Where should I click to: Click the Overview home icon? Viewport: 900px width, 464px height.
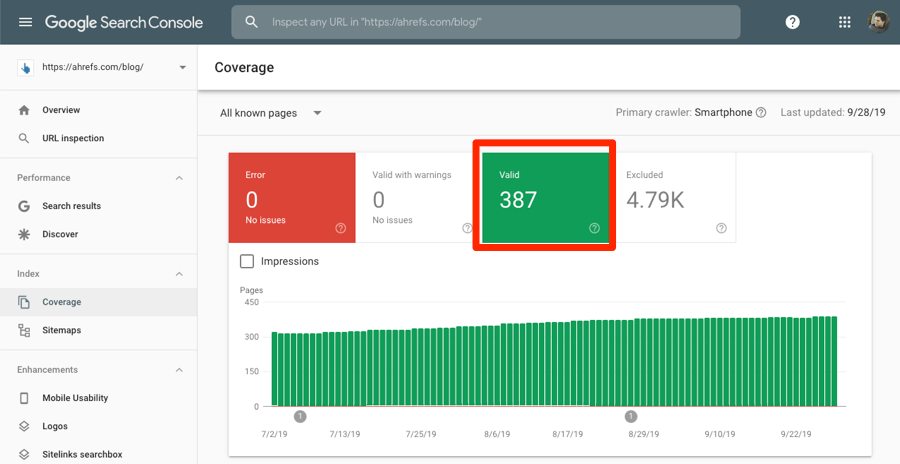click(x=24, y=110)
